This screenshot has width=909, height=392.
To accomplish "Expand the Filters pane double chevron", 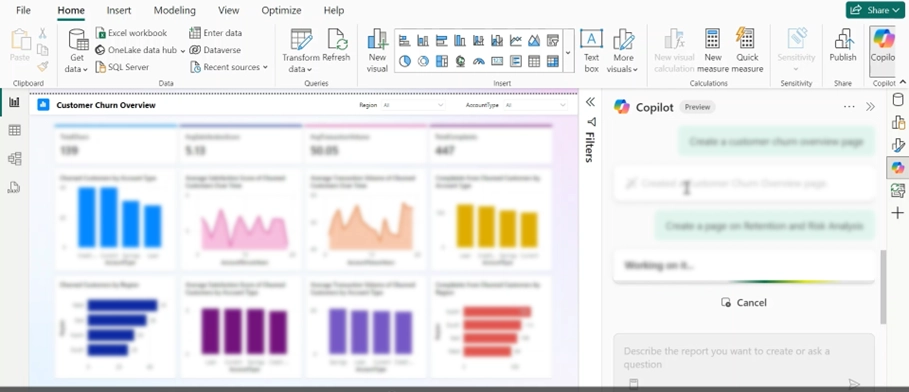I will [590, 102].
